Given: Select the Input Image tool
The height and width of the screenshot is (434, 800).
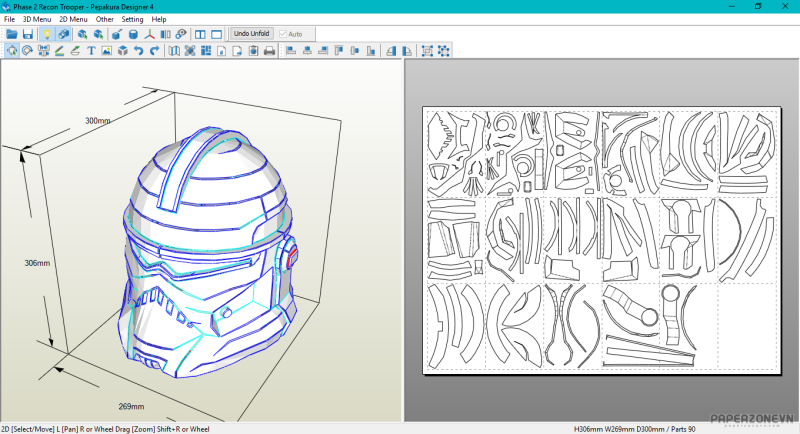Looking at the screenshot, I should 107,51.
